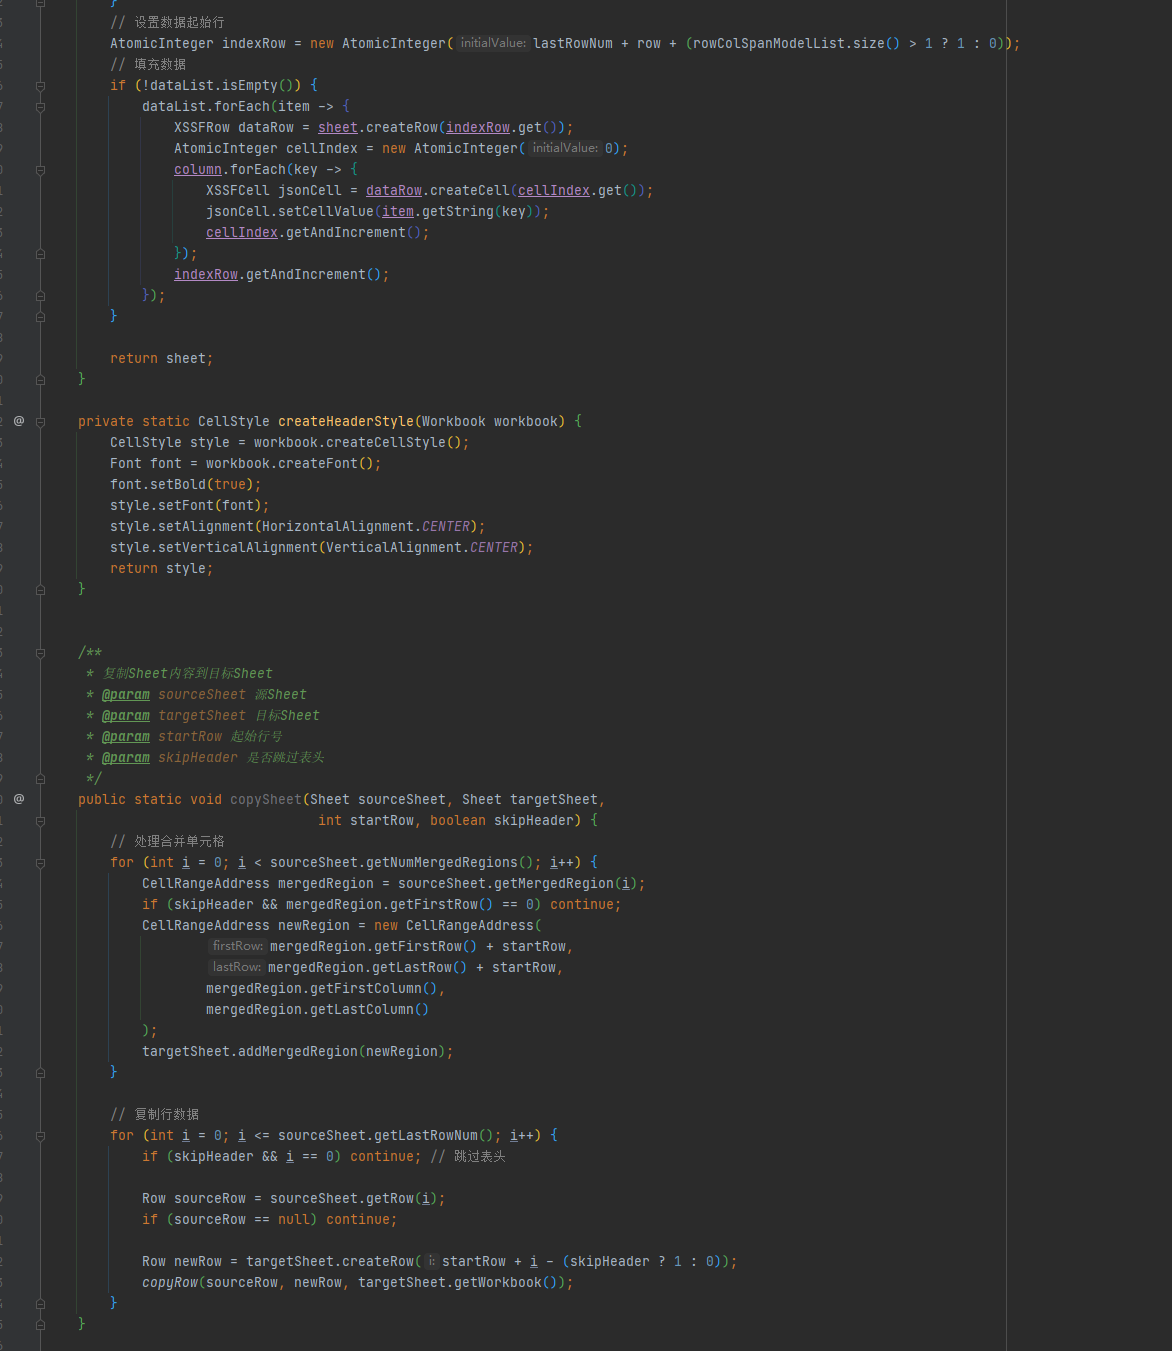Click the fold end marker at Javadoc '*/' line
Screen dimensions: 1172x1351
click(x=40, y=779)
